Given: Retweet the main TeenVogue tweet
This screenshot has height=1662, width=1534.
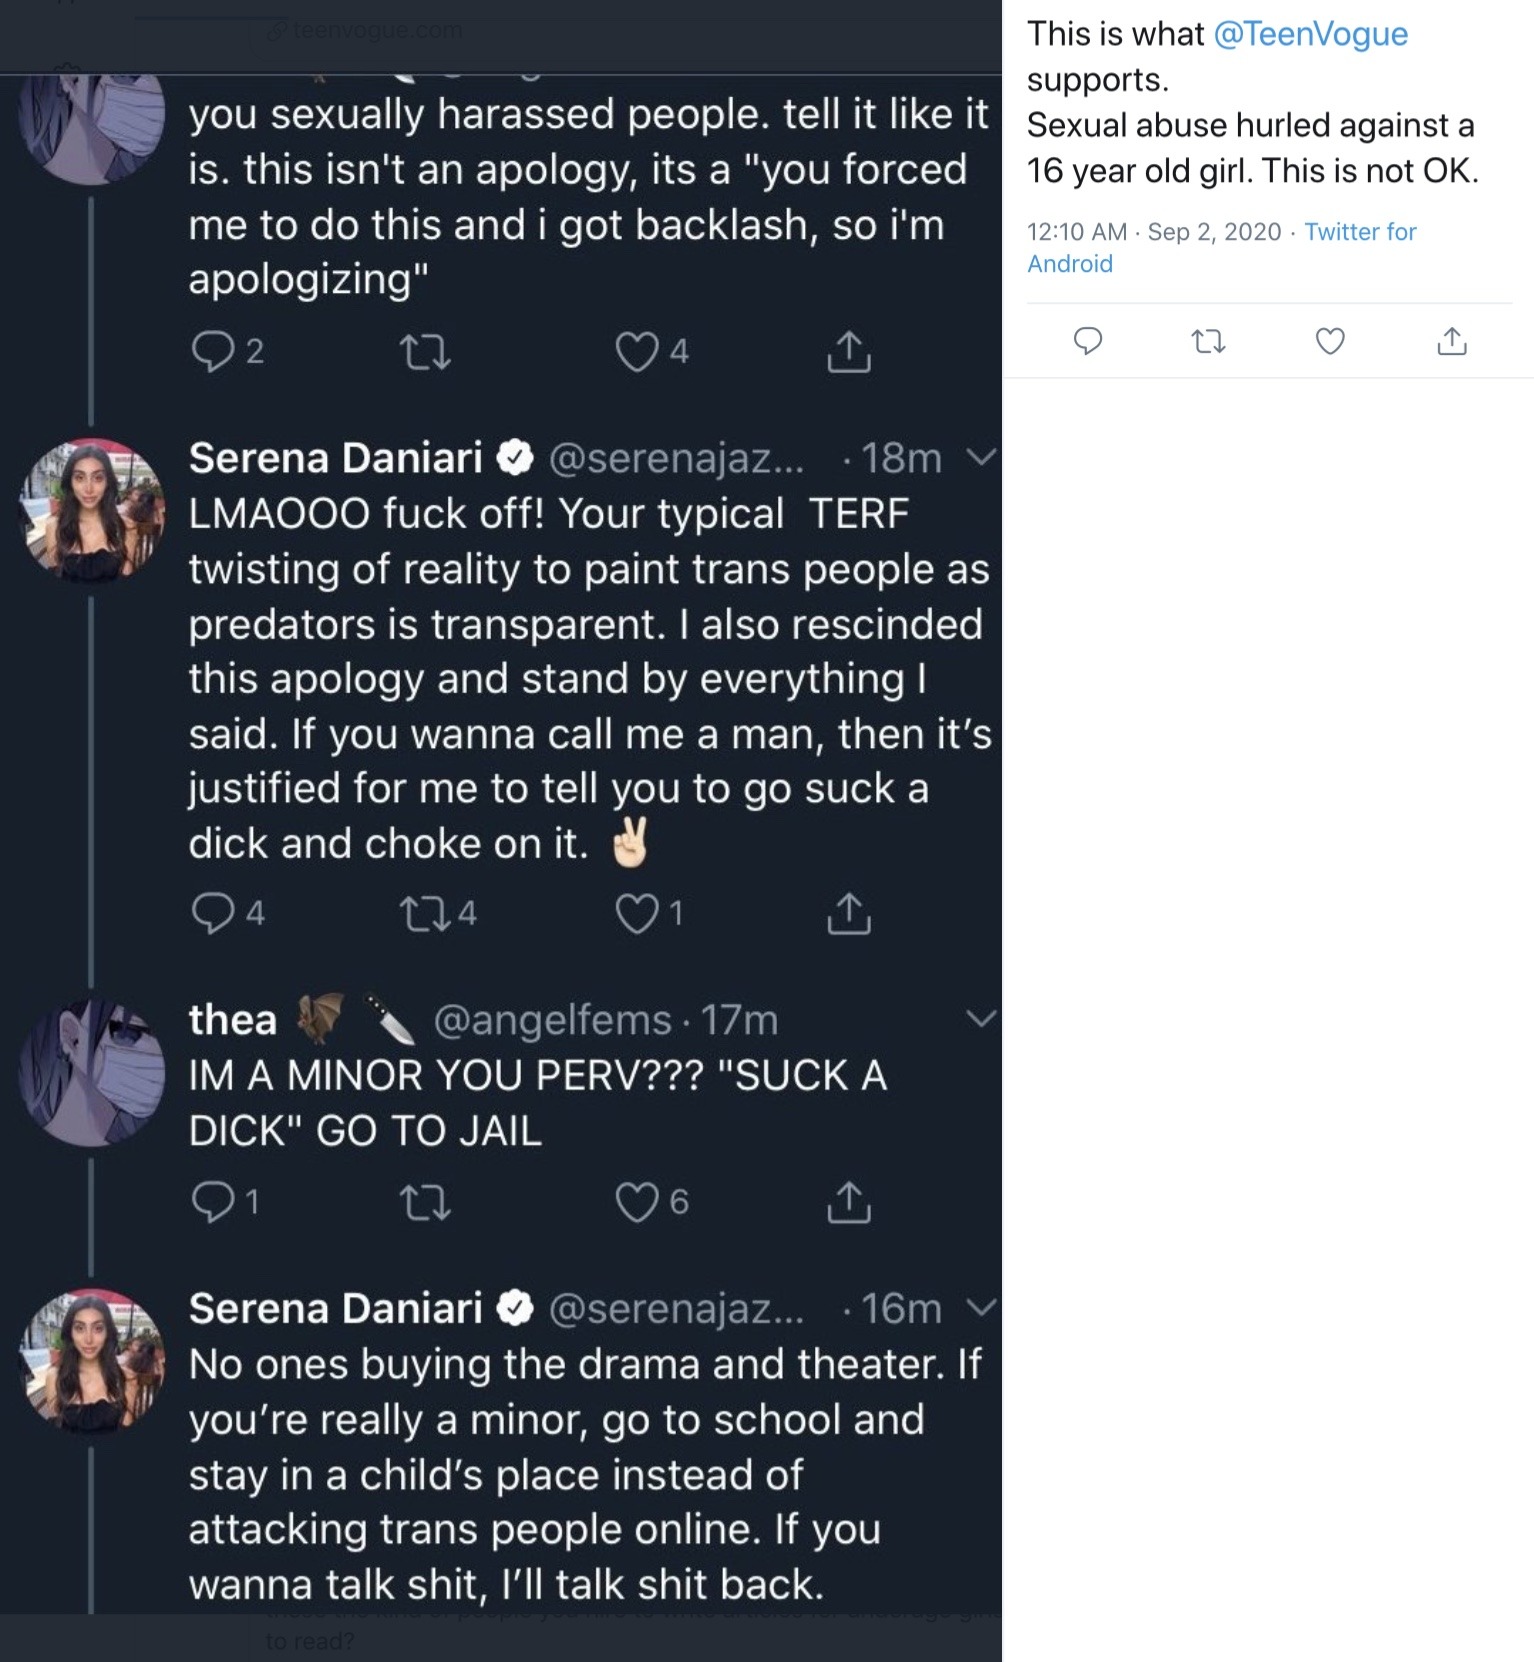Looking at the screenshot, I should click(1208, 342).
